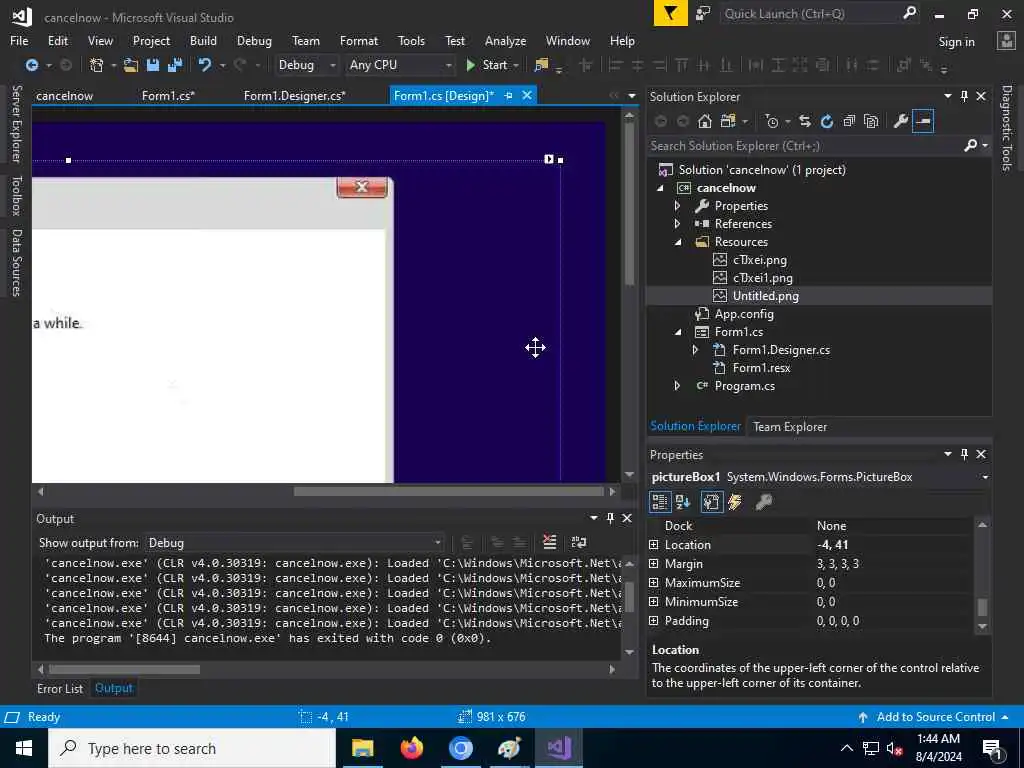Switch to the Form1.Designer.cs* tab
Viewport: 1024px width, 768px height.
pyautogui.click(x=295, y=95)
